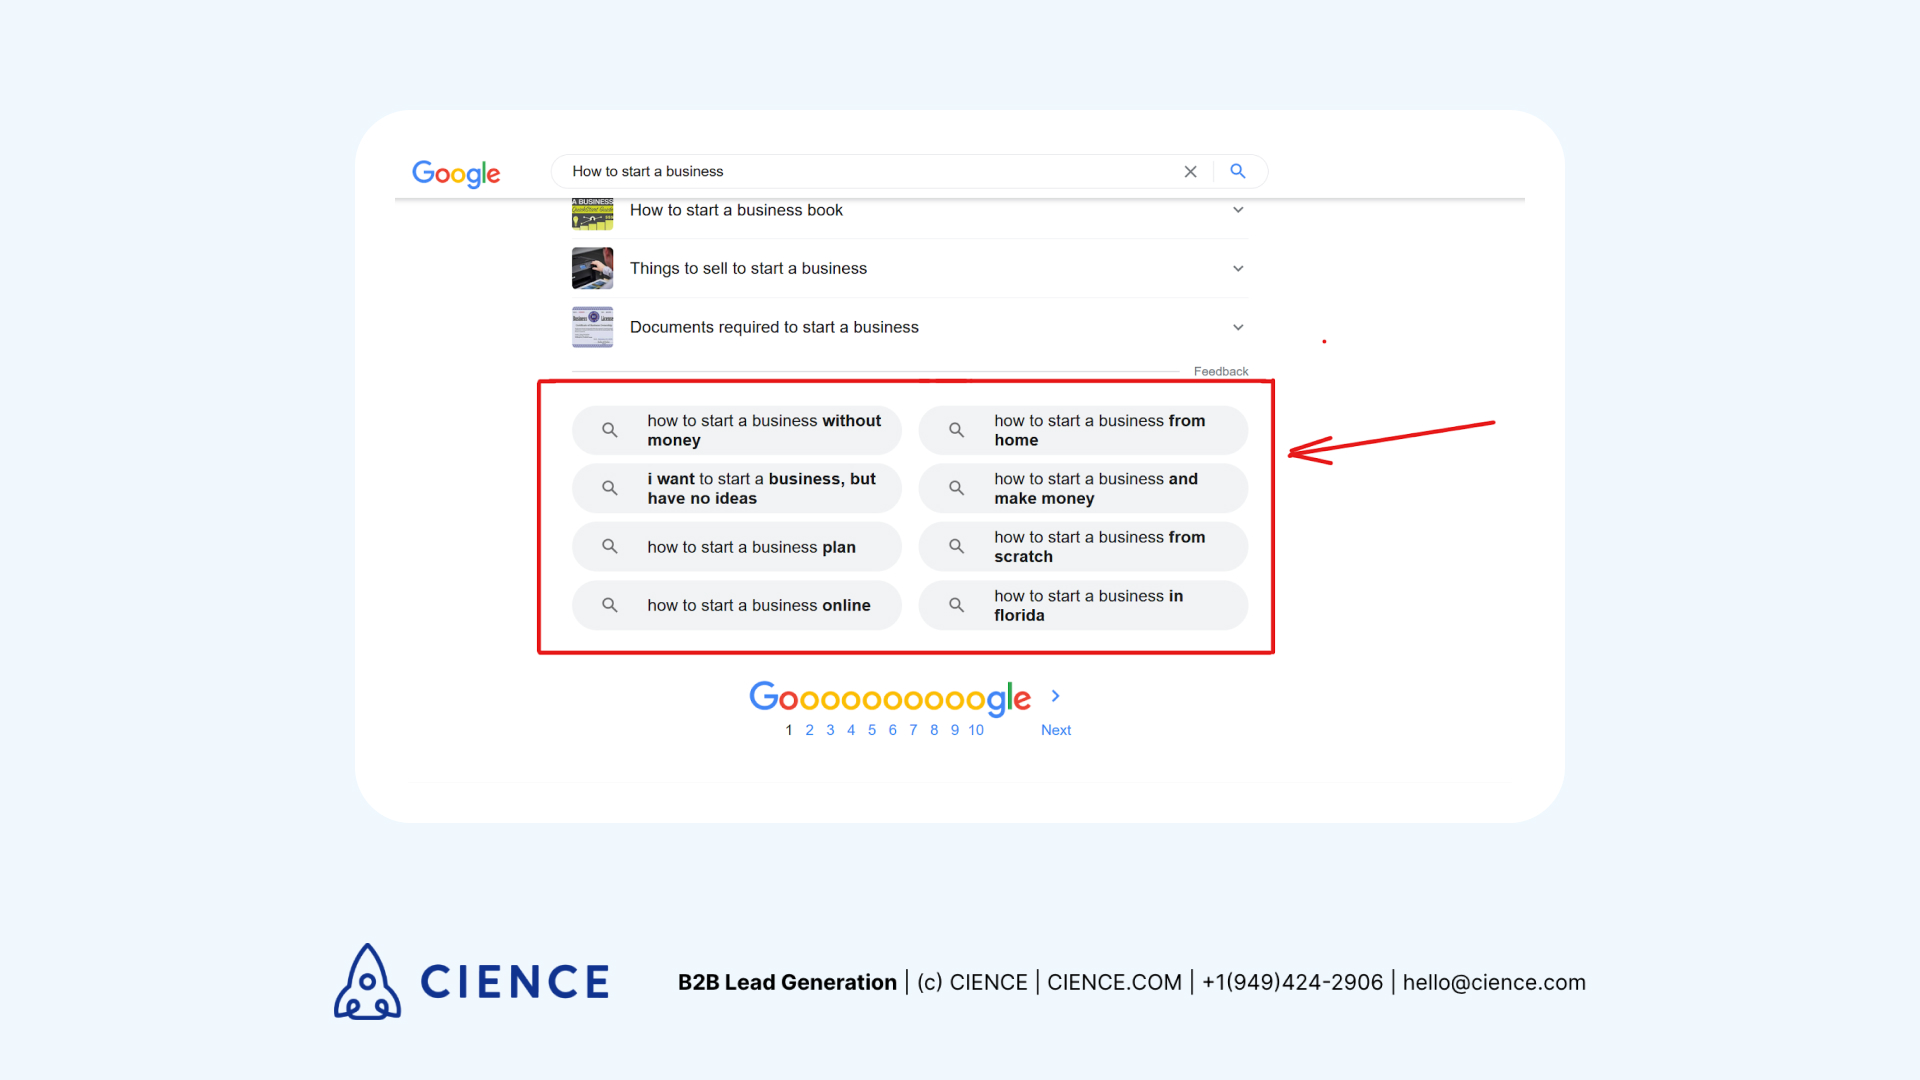Go to results page 2
Image resolution: width=1920 pixels, height=1080 pixels.
tap(809, 730)
